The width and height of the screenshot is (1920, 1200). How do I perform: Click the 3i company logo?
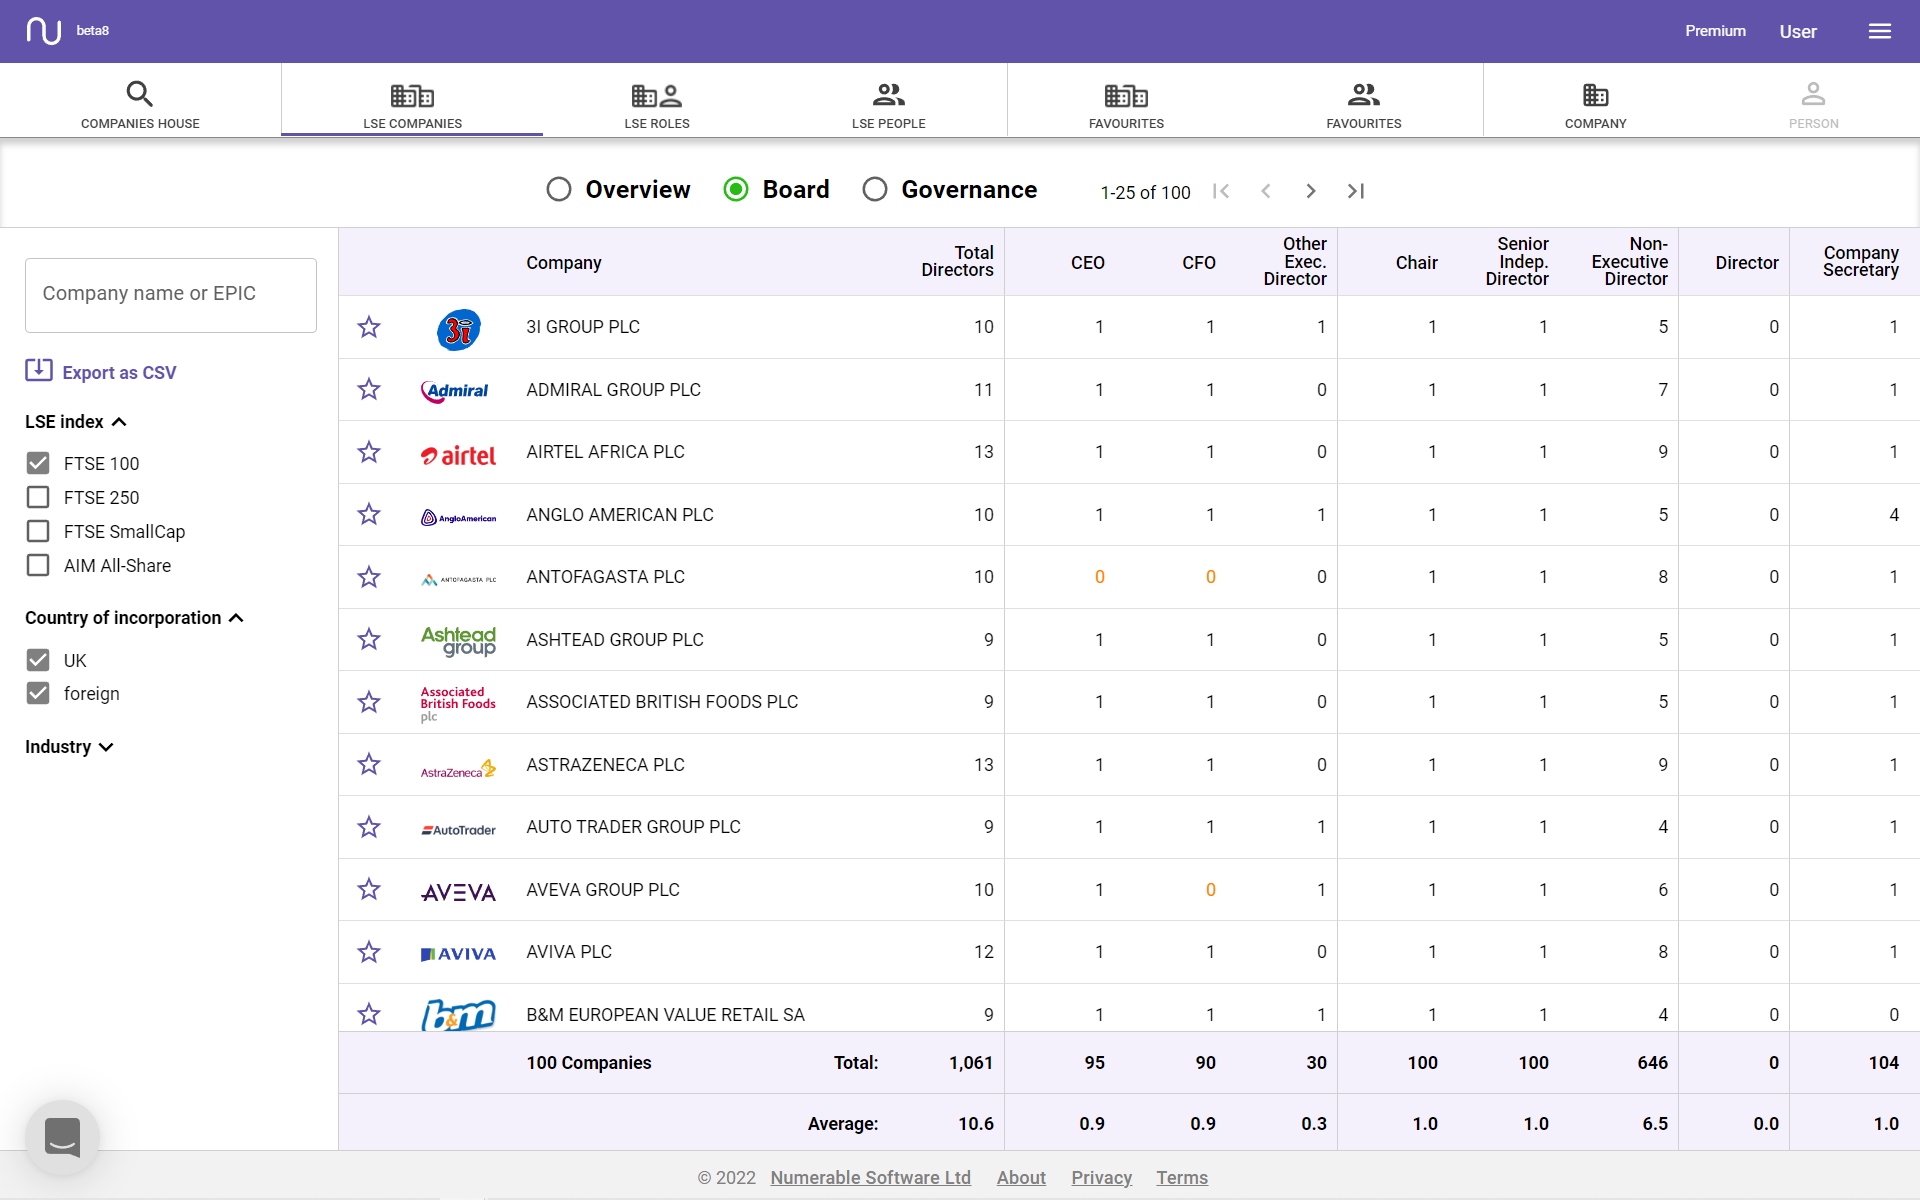459,329
